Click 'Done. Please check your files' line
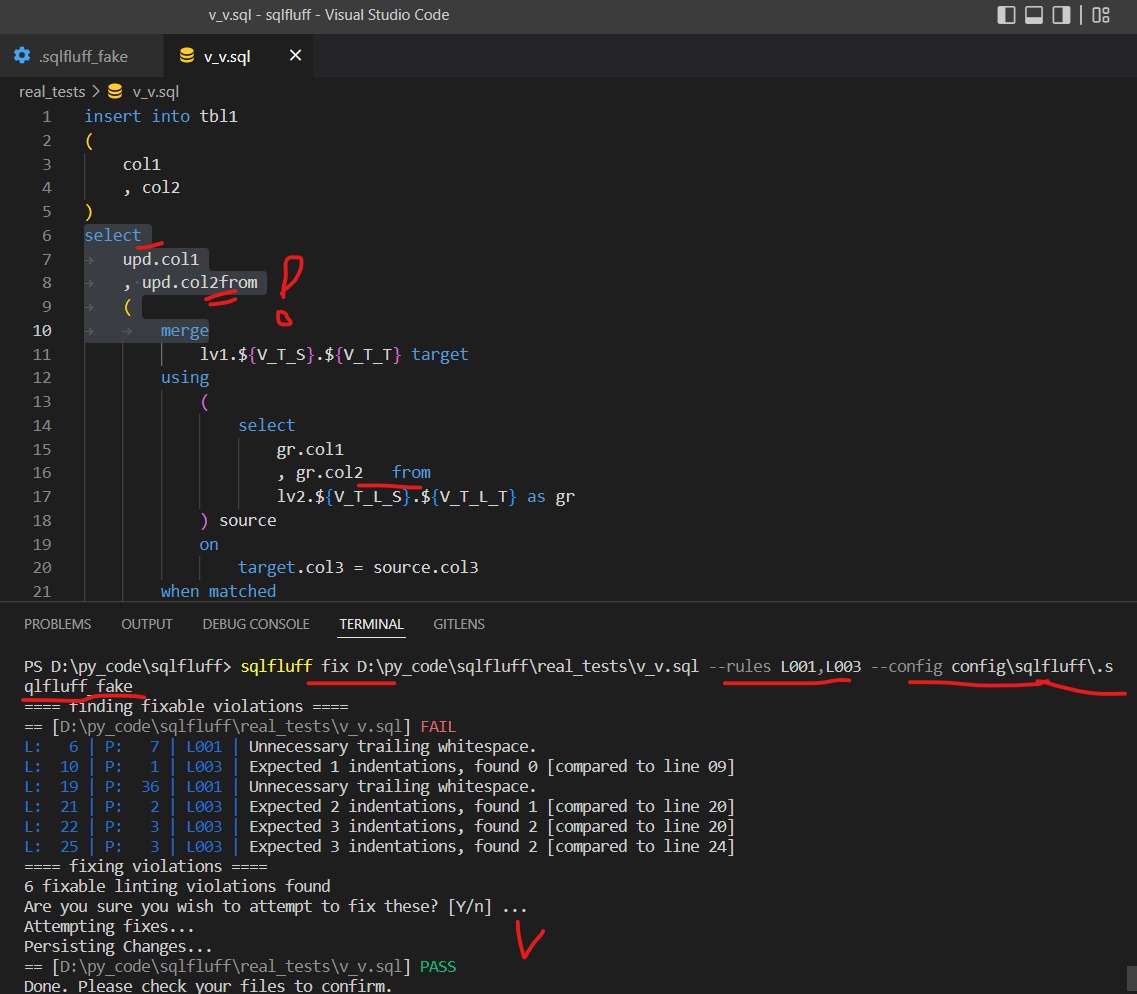 click(207, 986)
